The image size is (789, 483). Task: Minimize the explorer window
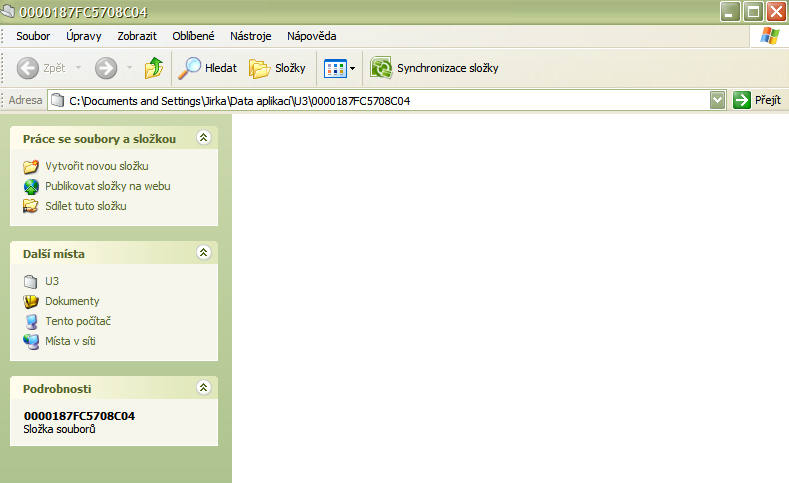(730, 12)
